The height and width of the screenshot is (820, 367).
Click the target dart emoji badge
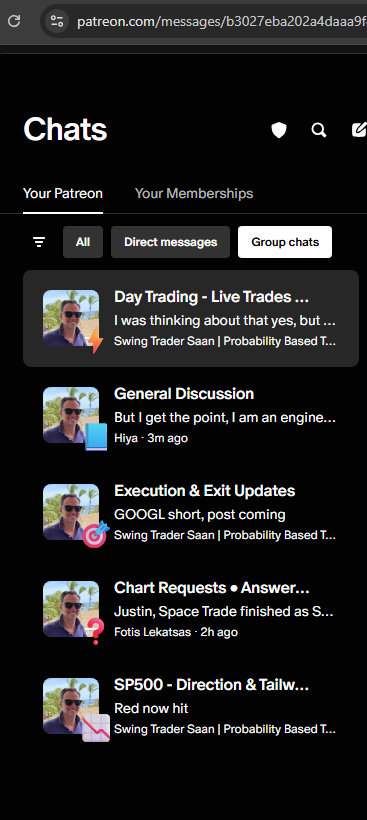96,534
